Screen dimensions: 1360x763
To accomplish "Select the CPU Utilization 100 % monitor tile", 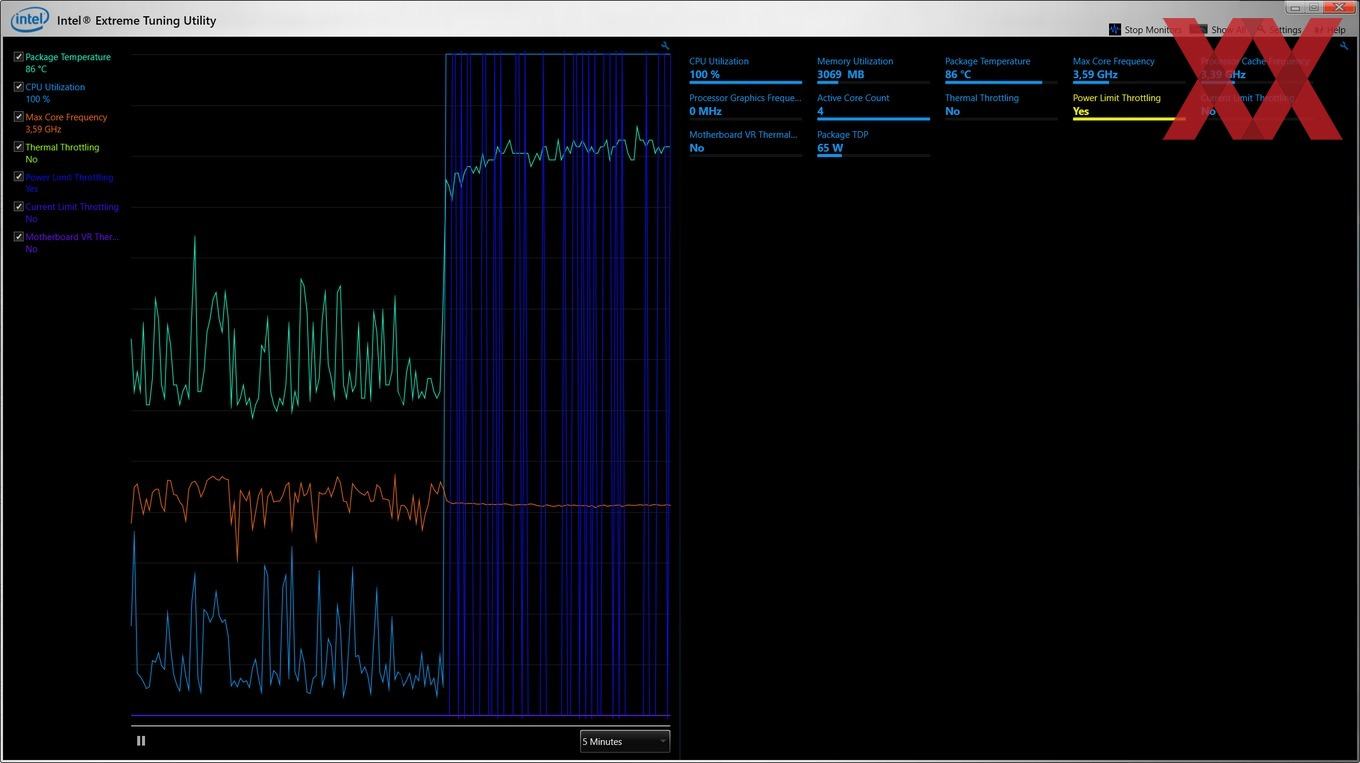I will pos(745,69).
